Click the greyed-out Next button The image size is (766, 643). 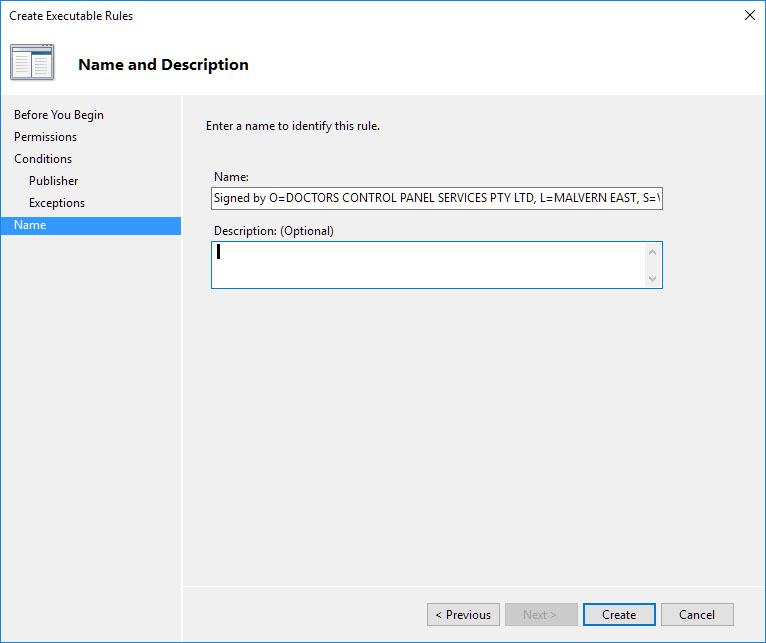pos(540,614)
